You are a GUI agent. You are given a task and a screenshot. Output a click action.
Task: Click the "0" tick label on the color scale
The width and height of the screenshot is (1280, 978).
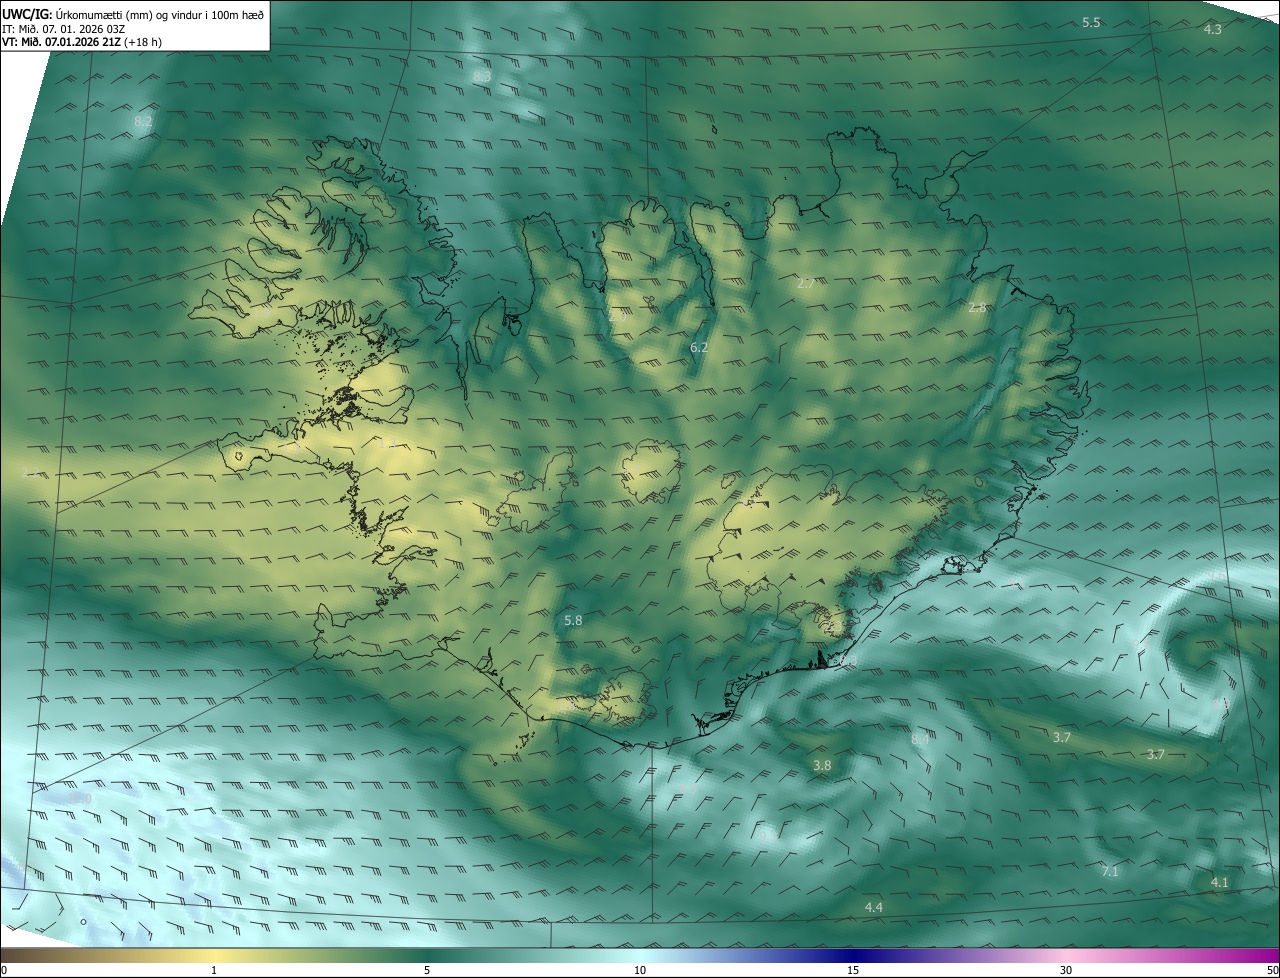4,970
